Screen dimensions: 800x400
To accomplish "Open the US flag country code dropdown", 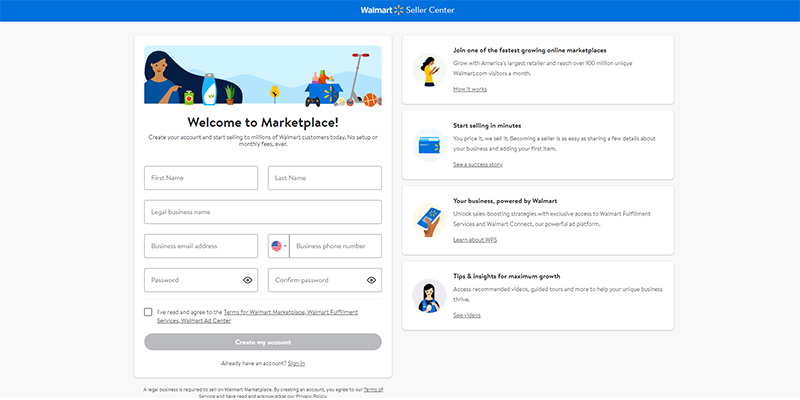I will pos(278,246).
